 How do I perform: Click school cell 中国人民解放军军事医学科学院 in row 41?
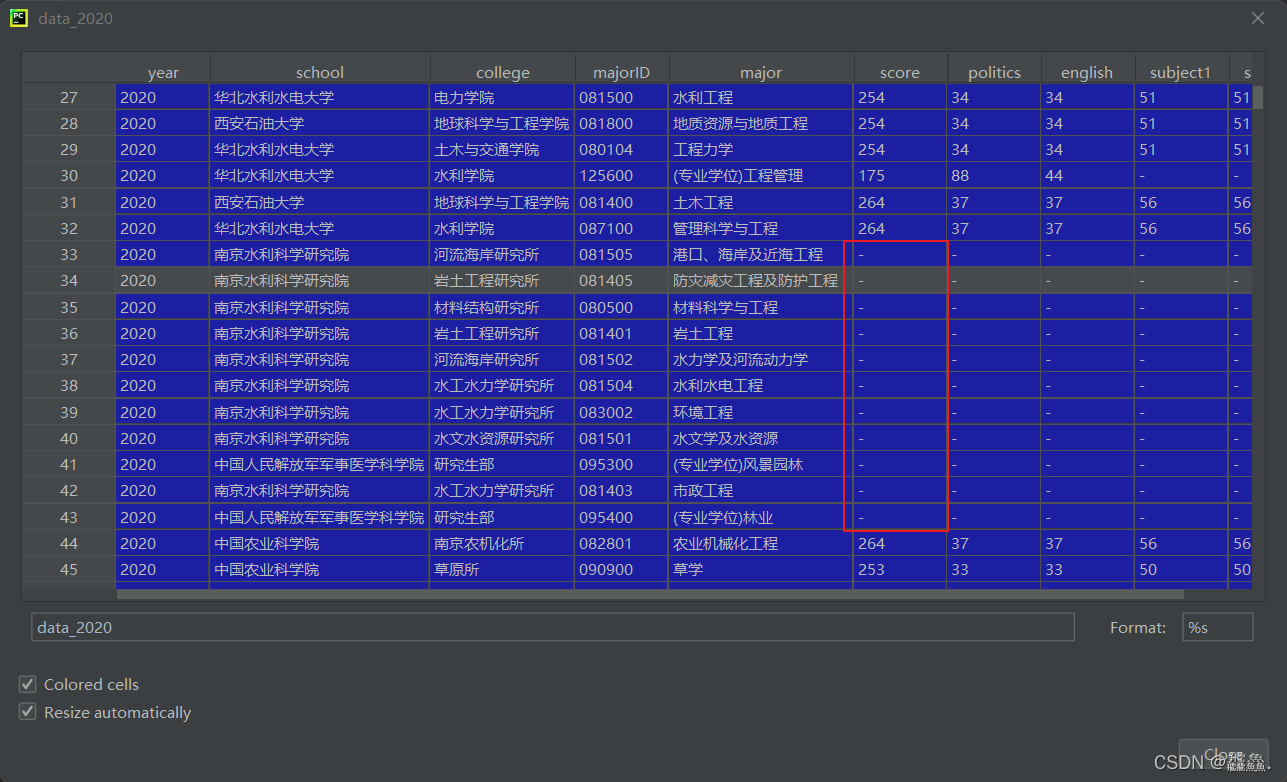tap(320, 464)
